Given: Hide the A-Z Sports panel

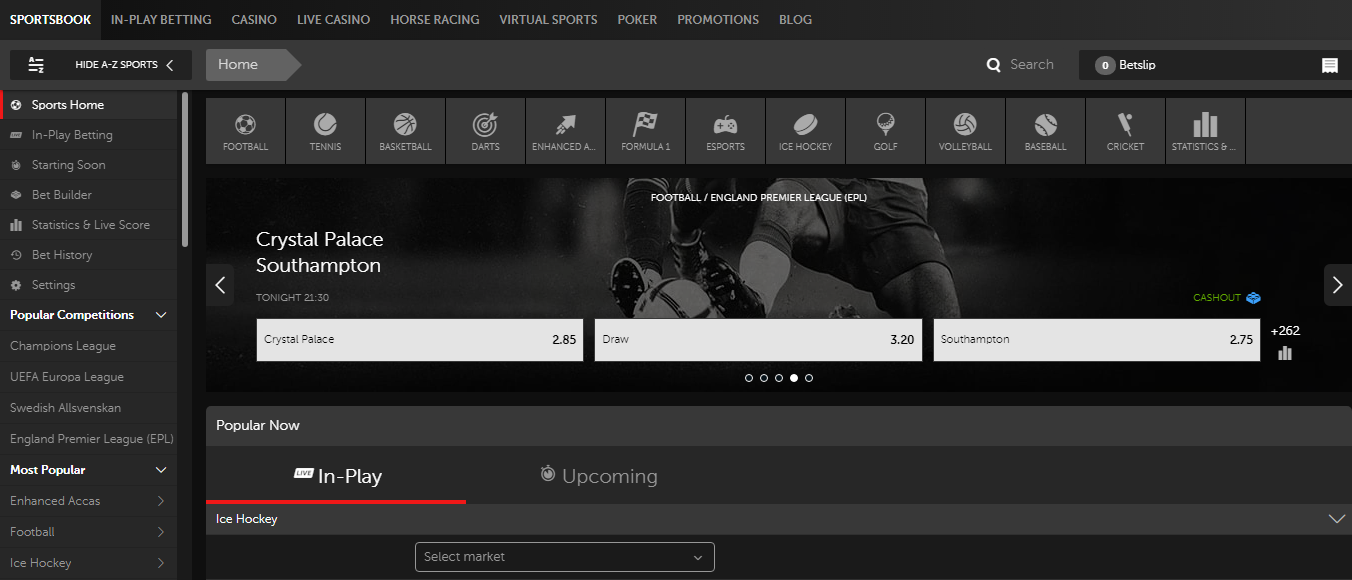Looking at the screenshot, I should pos(102,65).
